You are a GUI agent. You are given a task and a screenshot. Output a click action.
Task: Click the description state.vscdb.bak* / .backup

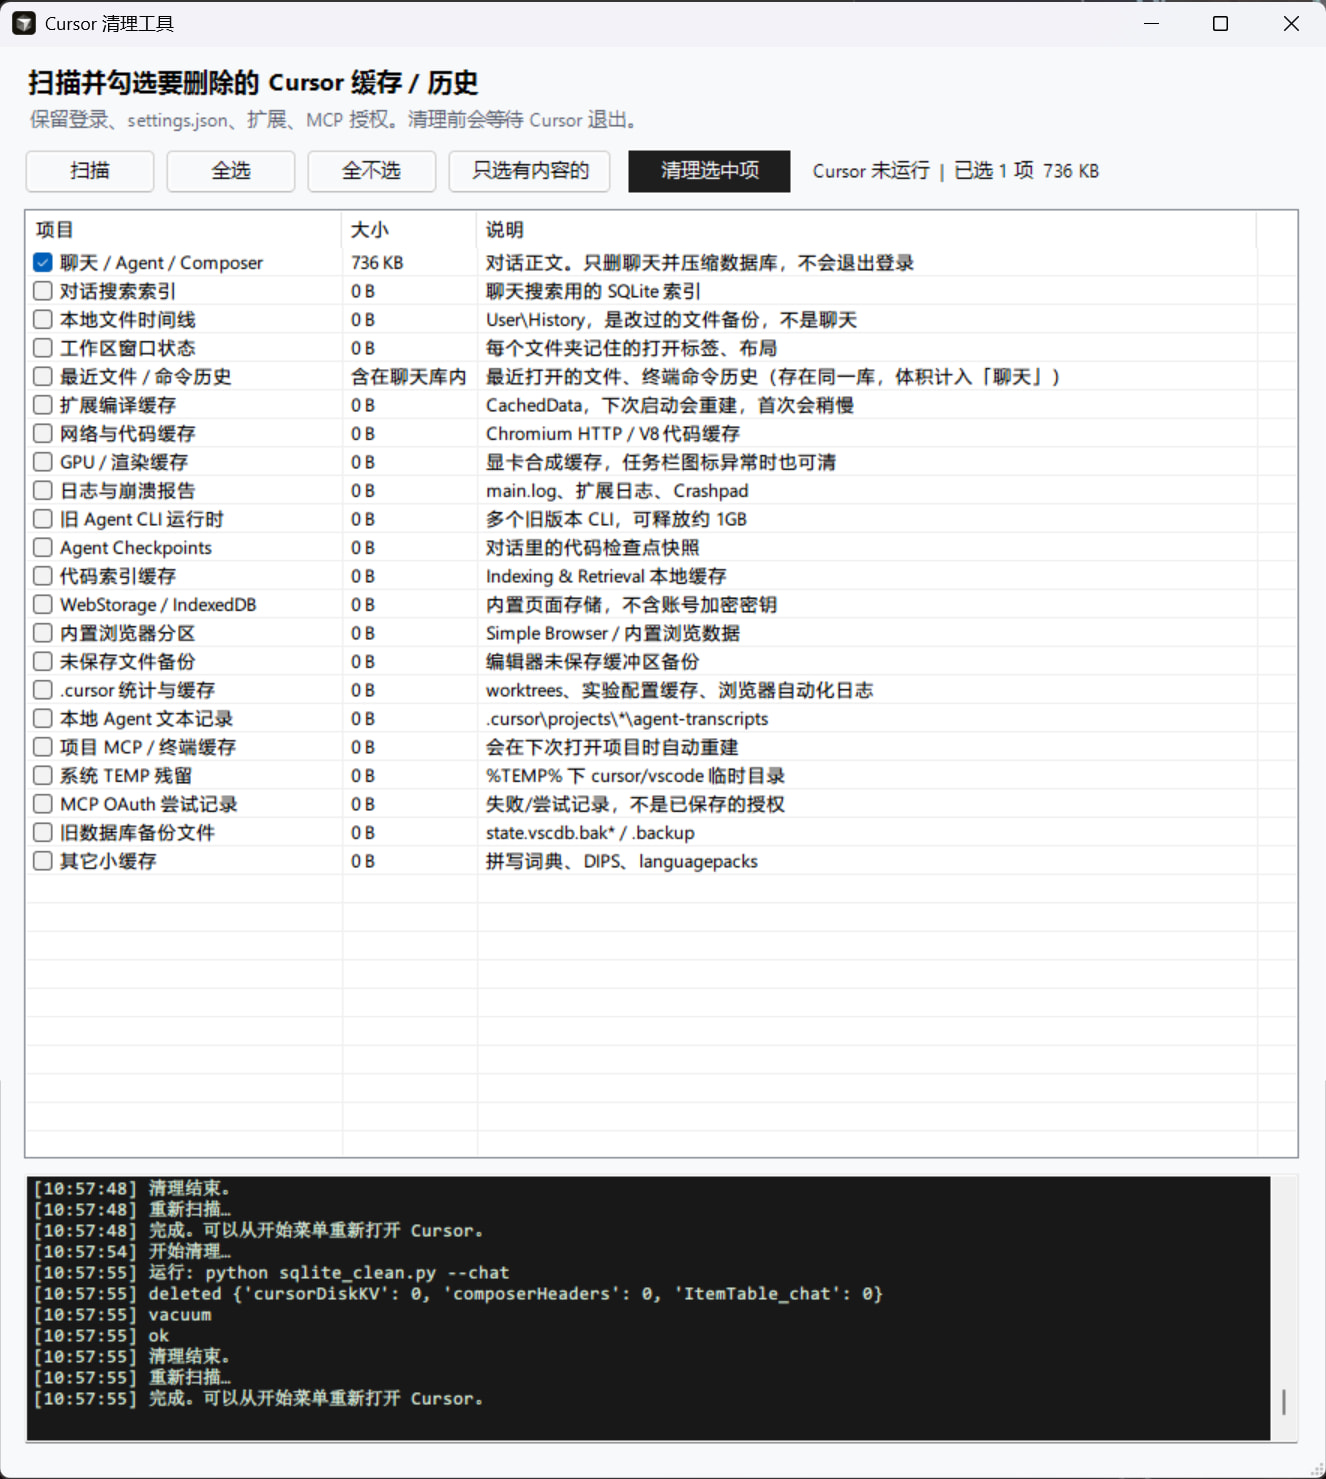[x=590, y=833]
